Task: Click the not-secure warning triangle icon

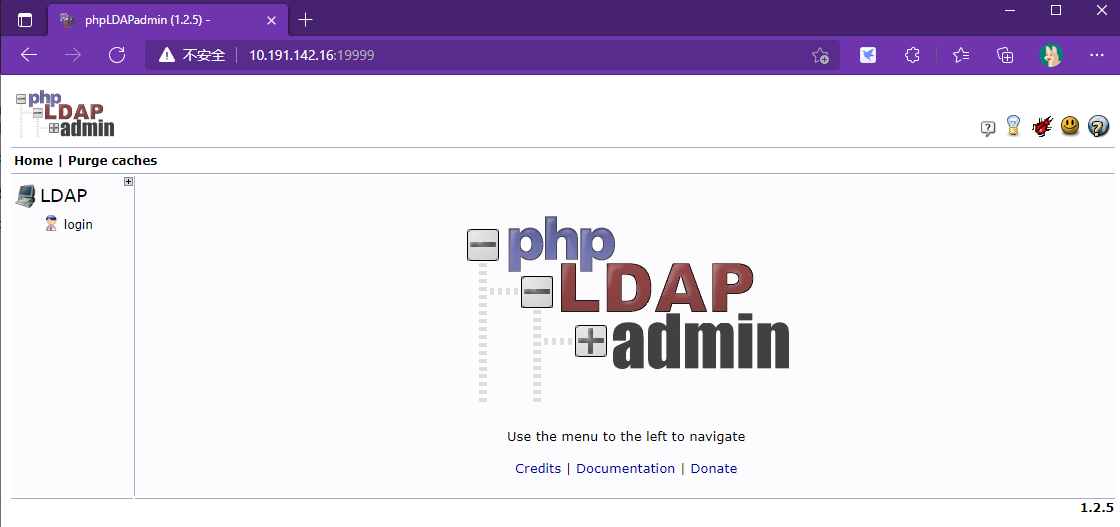Action: pos(166,55)
